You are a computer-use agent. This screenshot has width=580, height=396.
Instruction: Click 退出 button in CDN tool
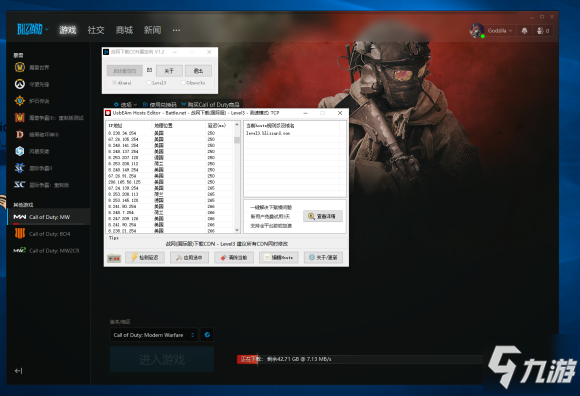pos(199,71)
